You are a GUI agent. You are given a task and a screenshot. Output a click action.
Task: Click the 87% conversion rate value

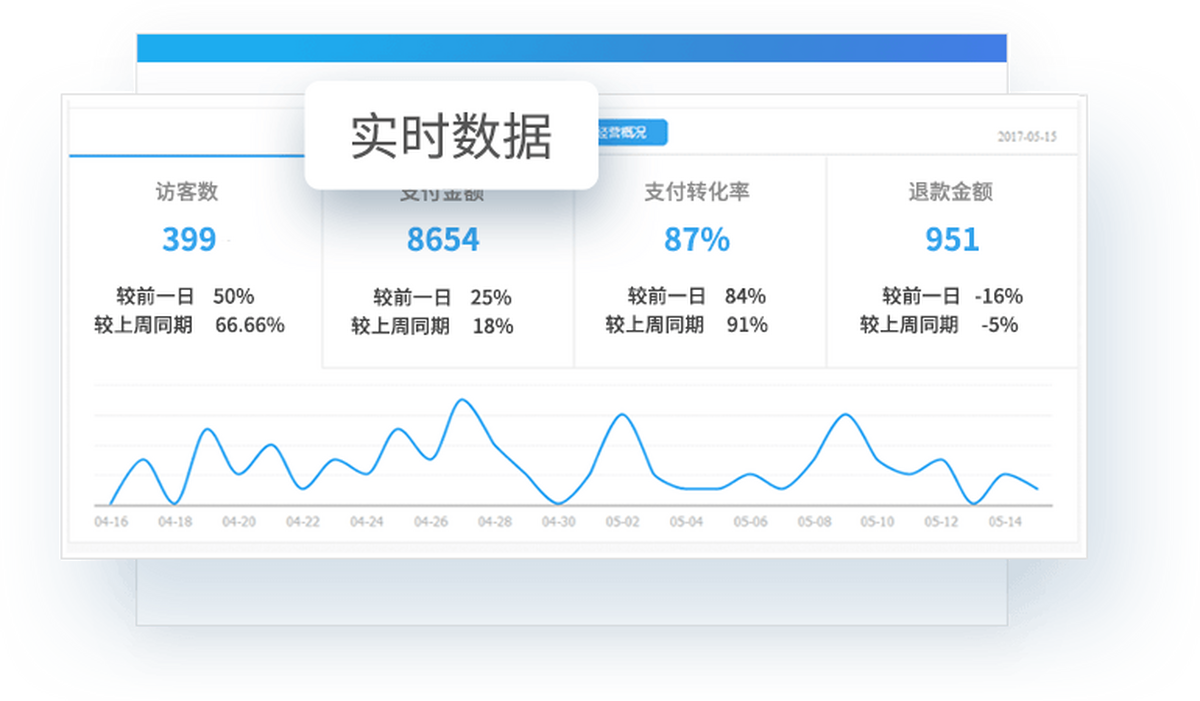click(697, 239)
